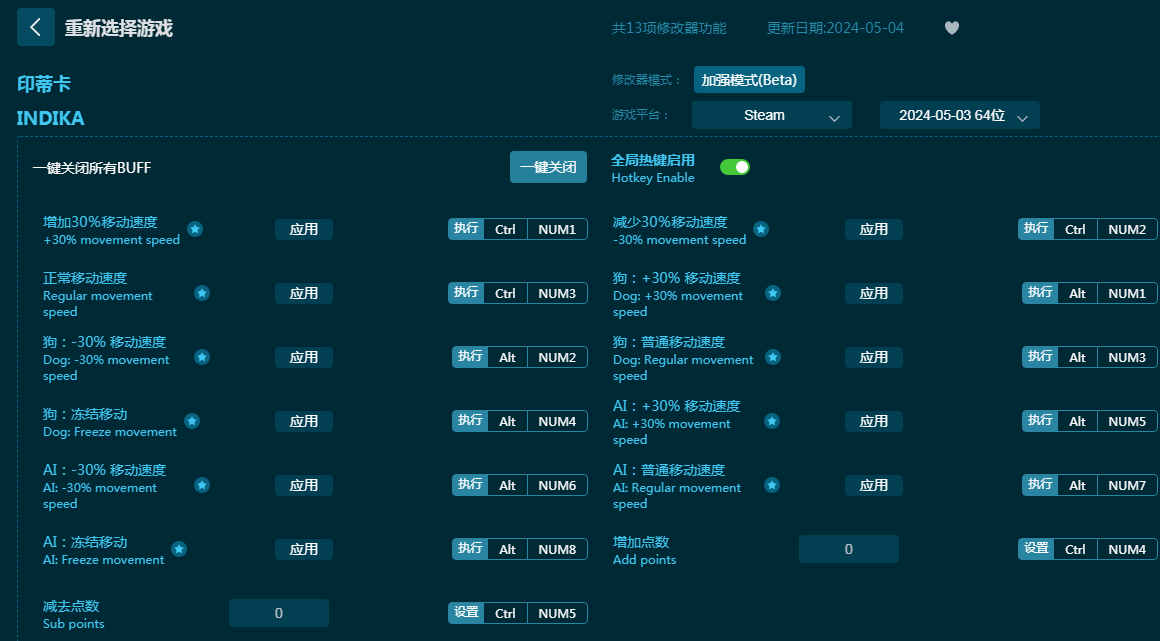The width and height of the screenshot is (1160, 641).
Task: Click NUM4 key of Ctrl hotkey
Action: 1127,549
